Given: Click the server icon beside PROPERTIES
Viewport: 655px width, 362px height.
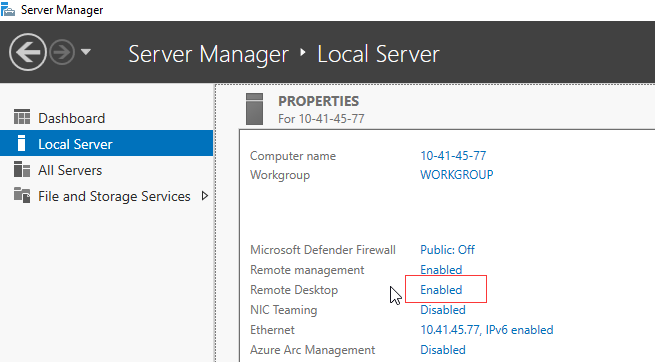Looking at the screenshot, I should (x=254, y=109).
